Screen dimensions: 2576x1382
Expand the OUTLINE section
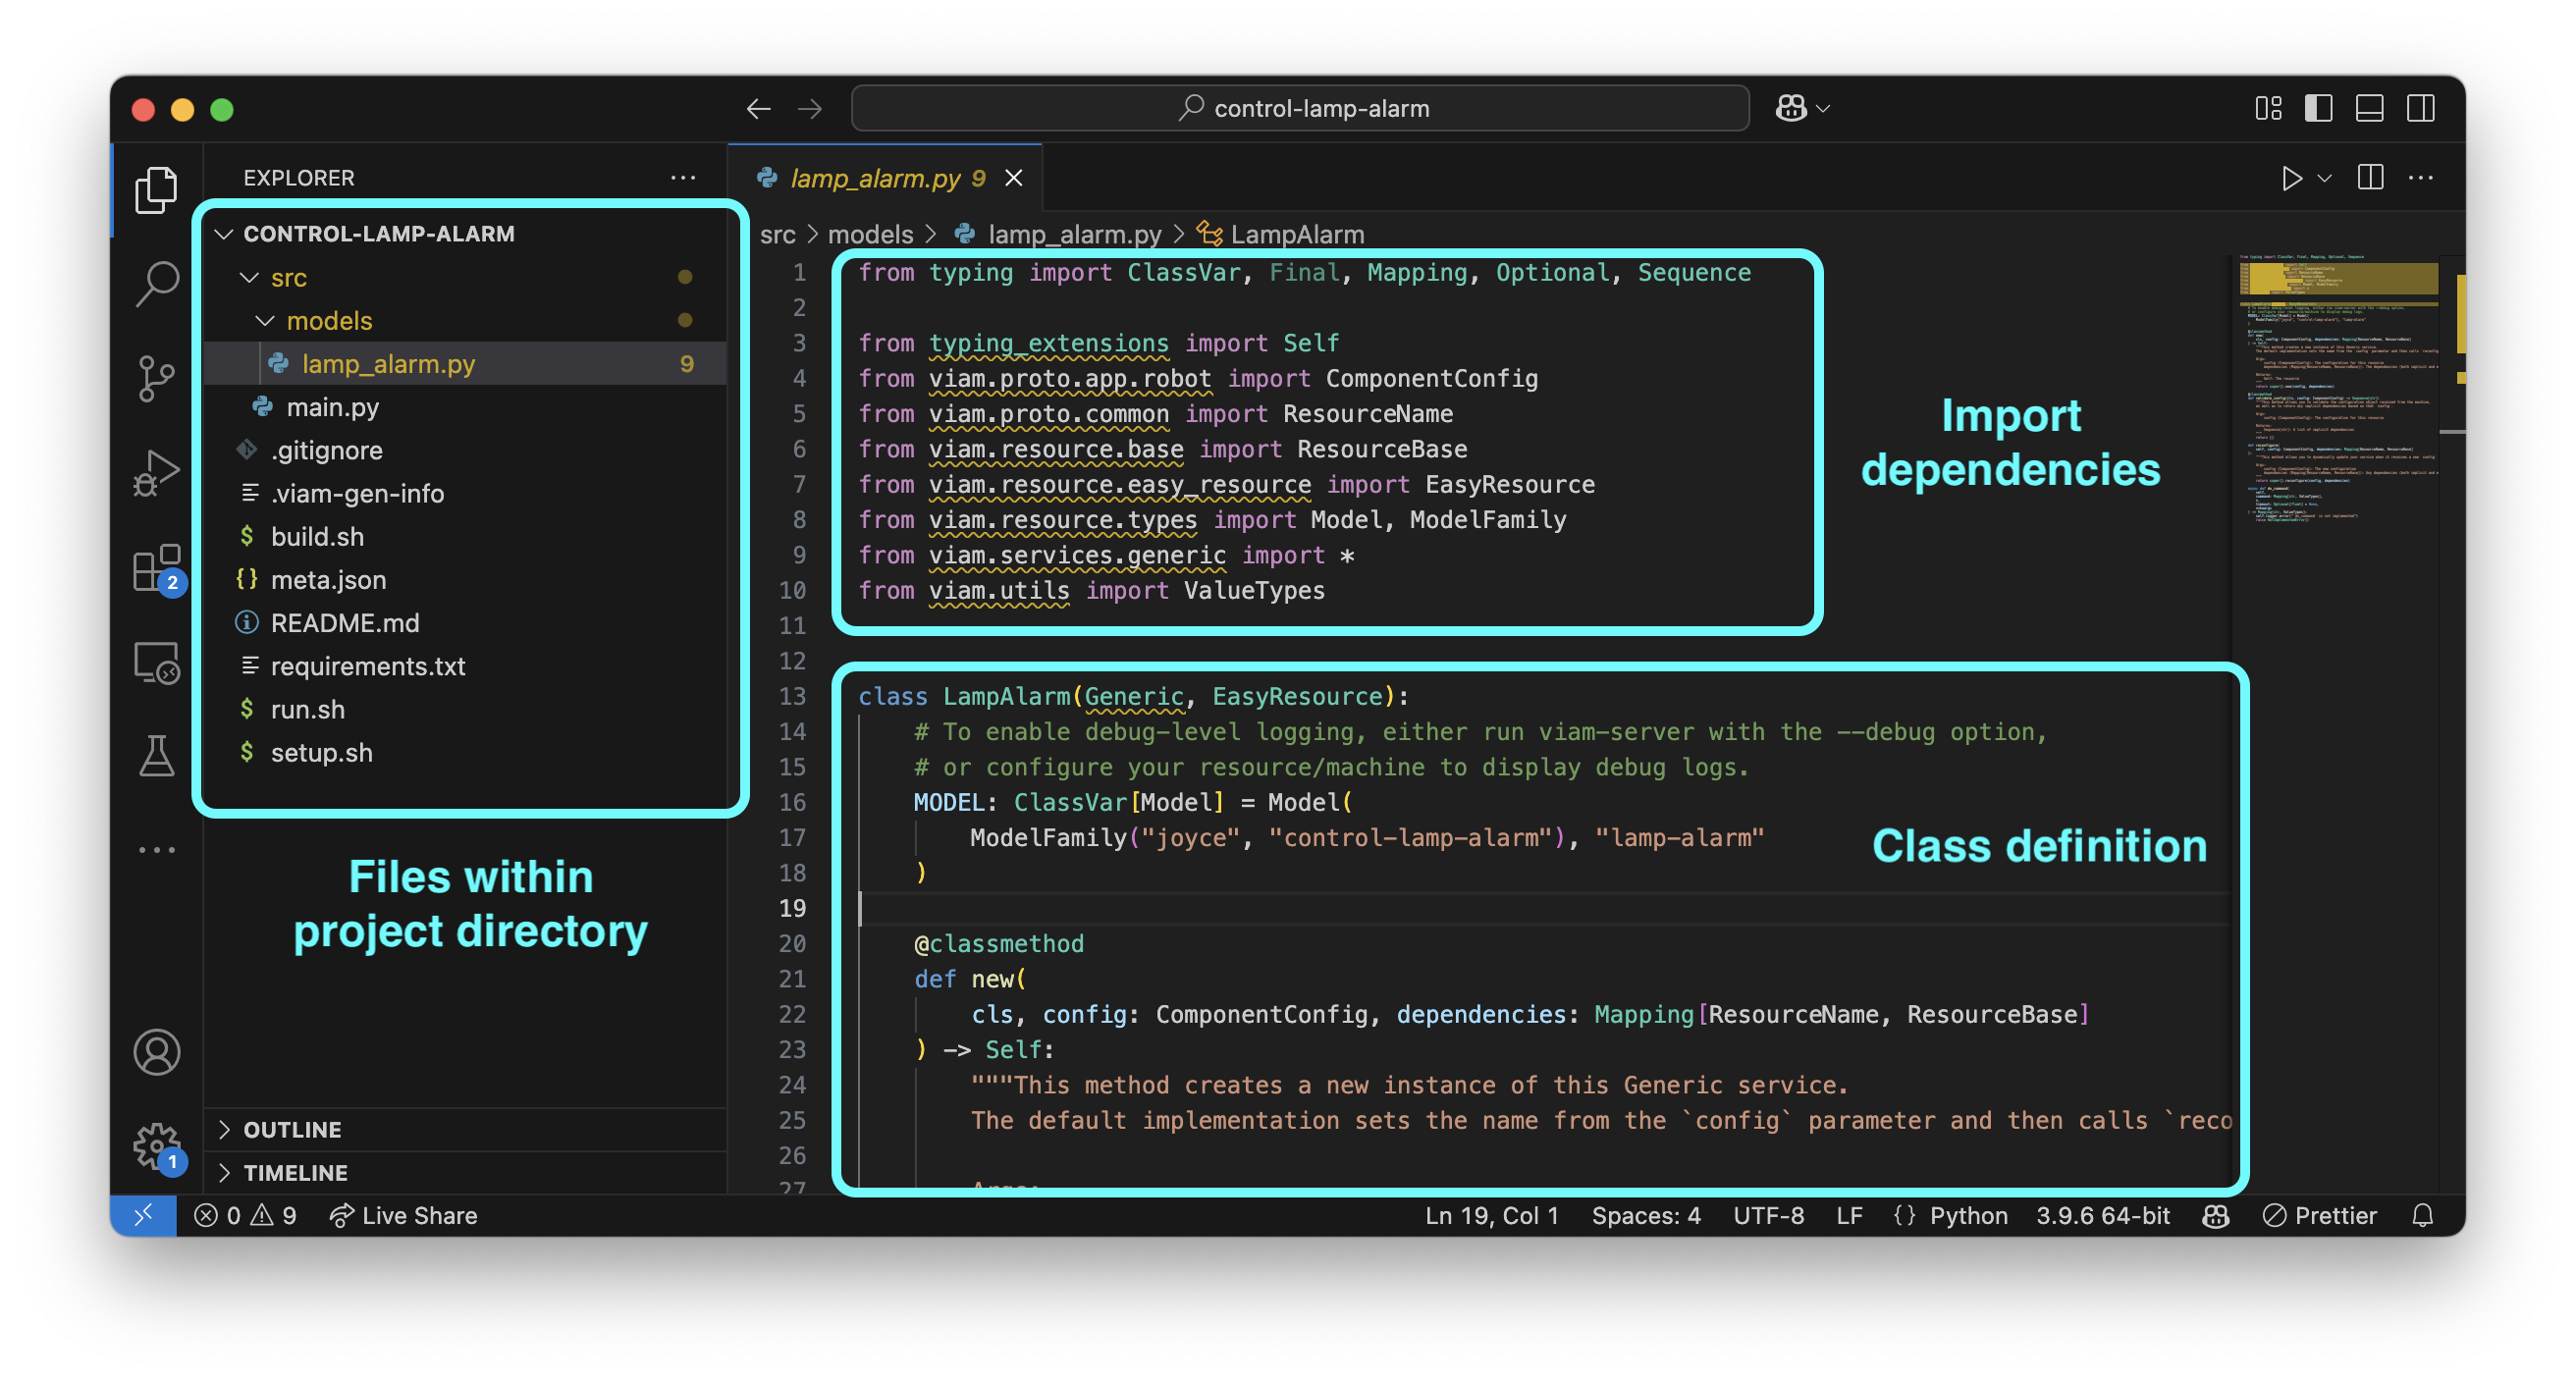(465, 1129)
